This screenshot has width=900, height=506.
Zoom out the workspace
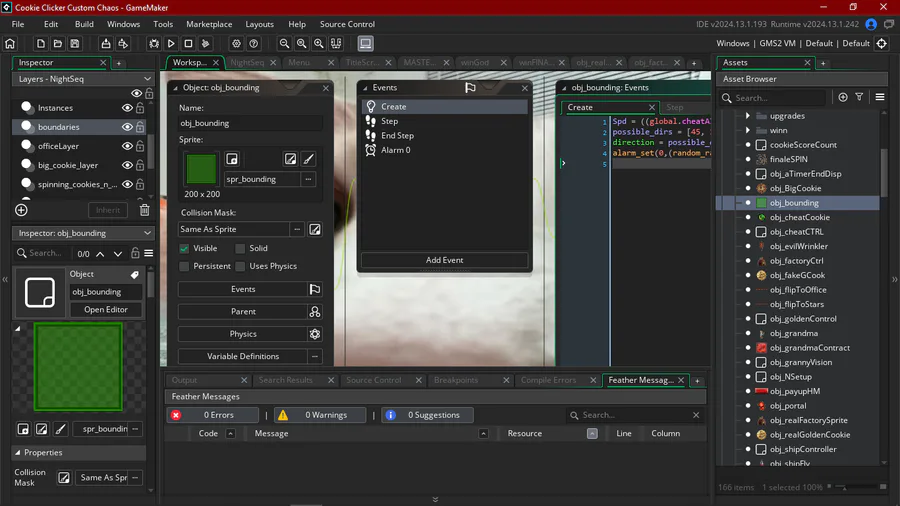point(284,44)
